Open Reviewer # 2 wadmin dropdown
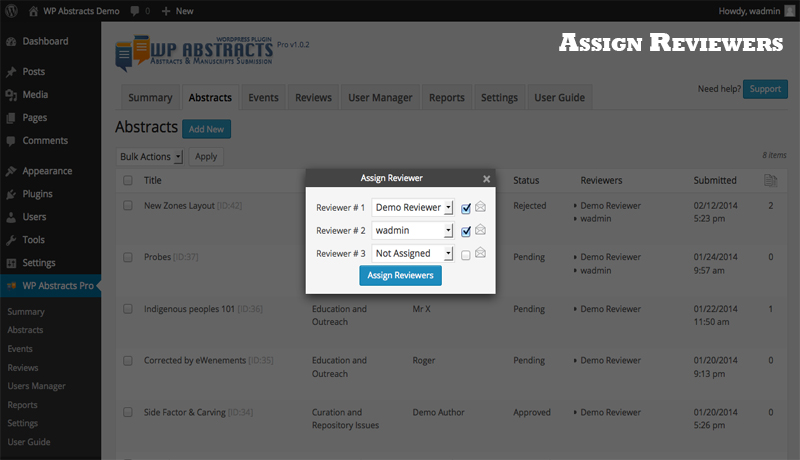 (412, 231)
